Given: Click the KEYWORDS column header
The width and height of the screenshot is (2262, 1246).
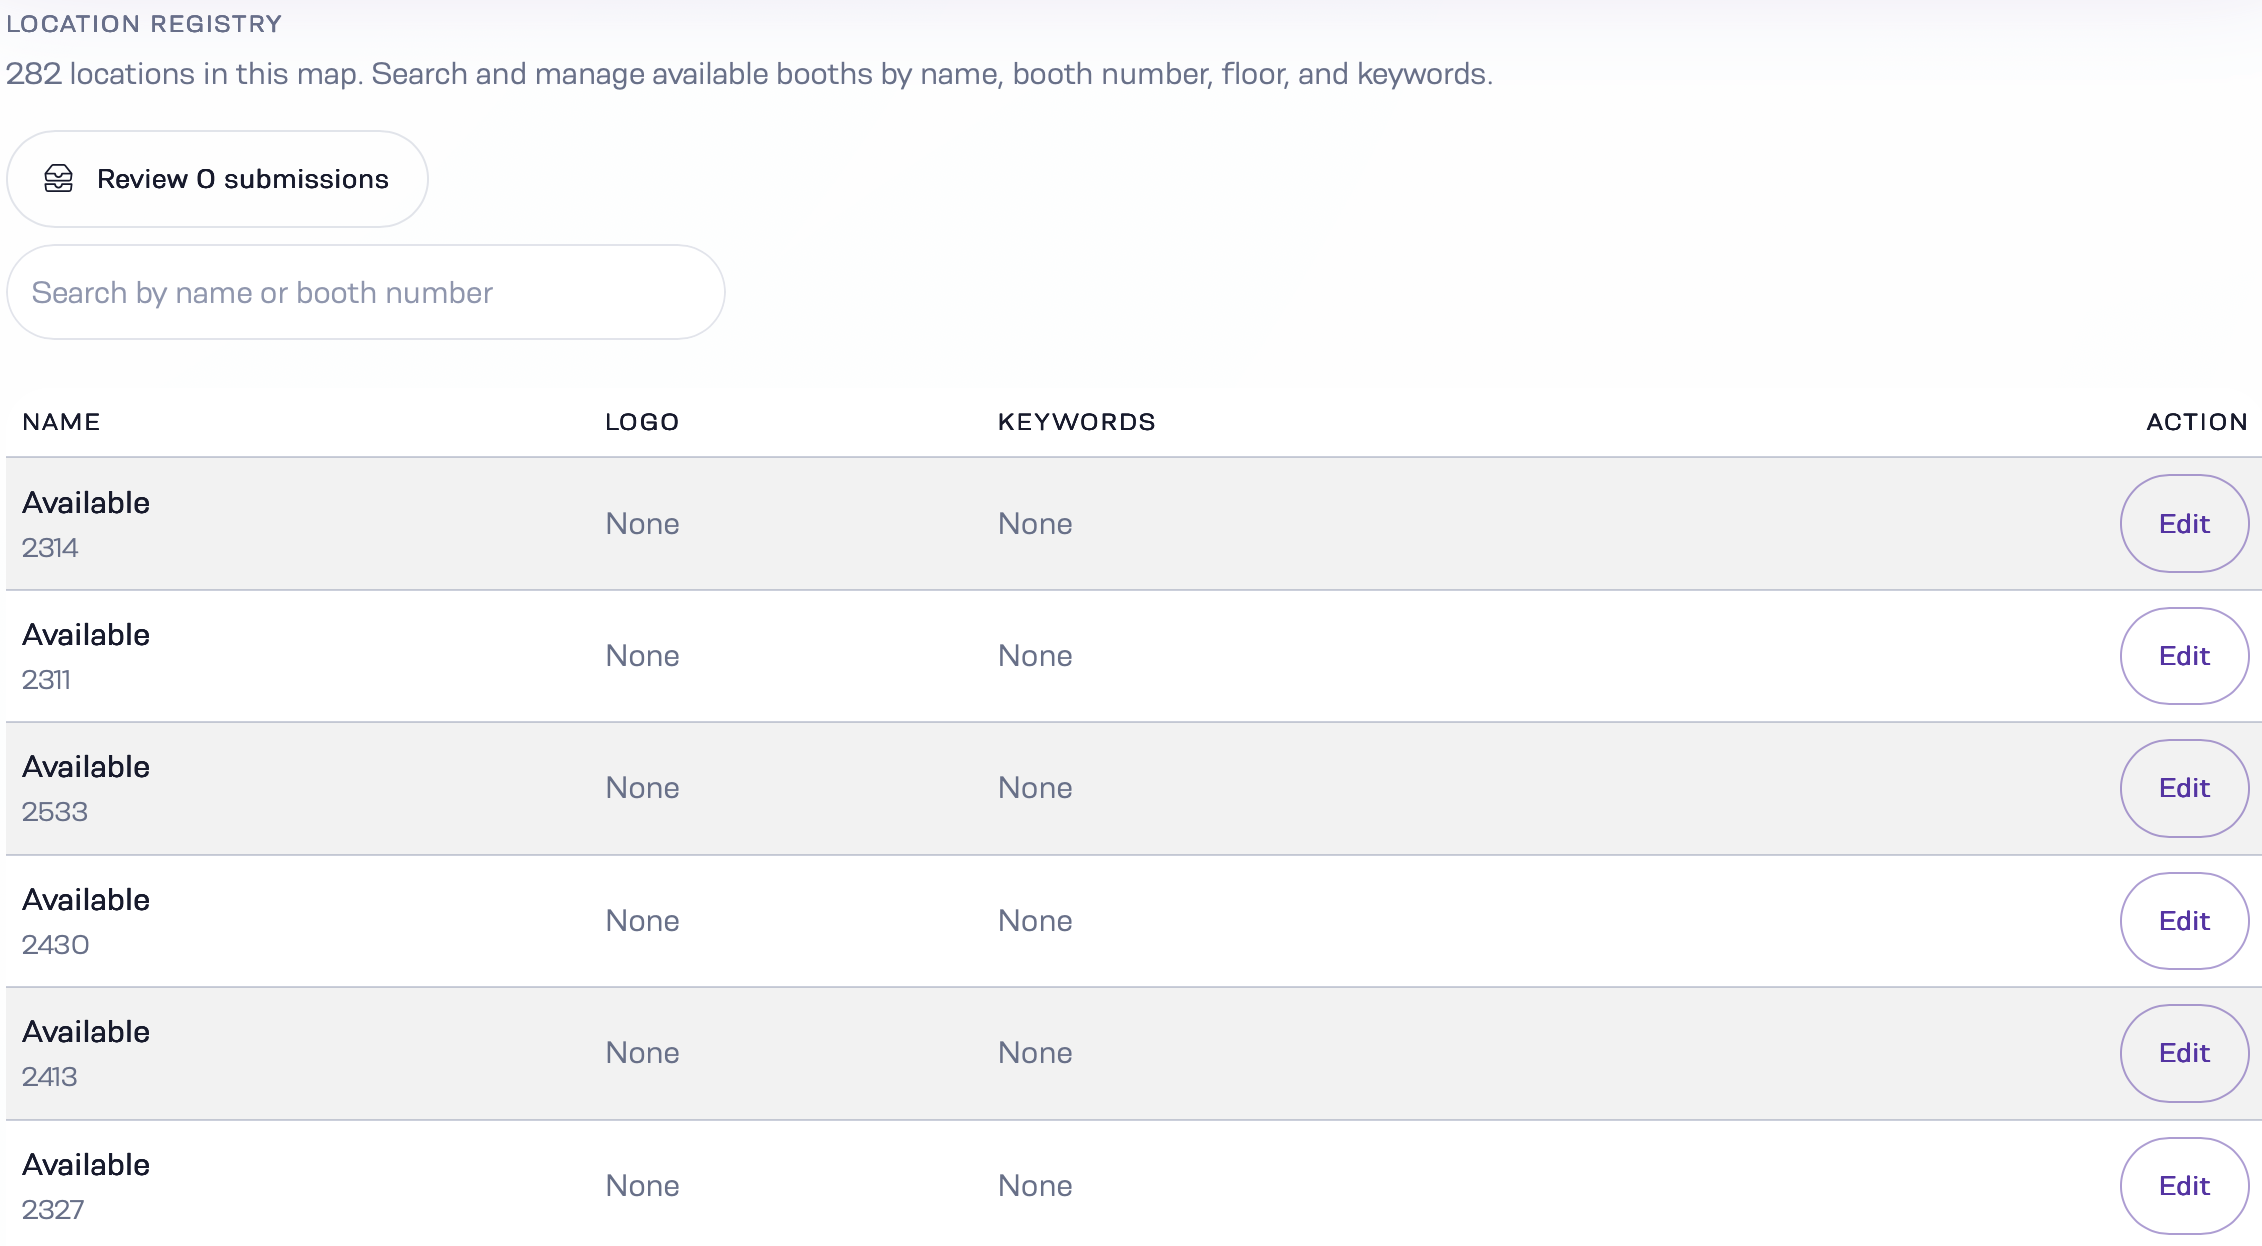Looking at the screenshot, I should pos(1076,422).
